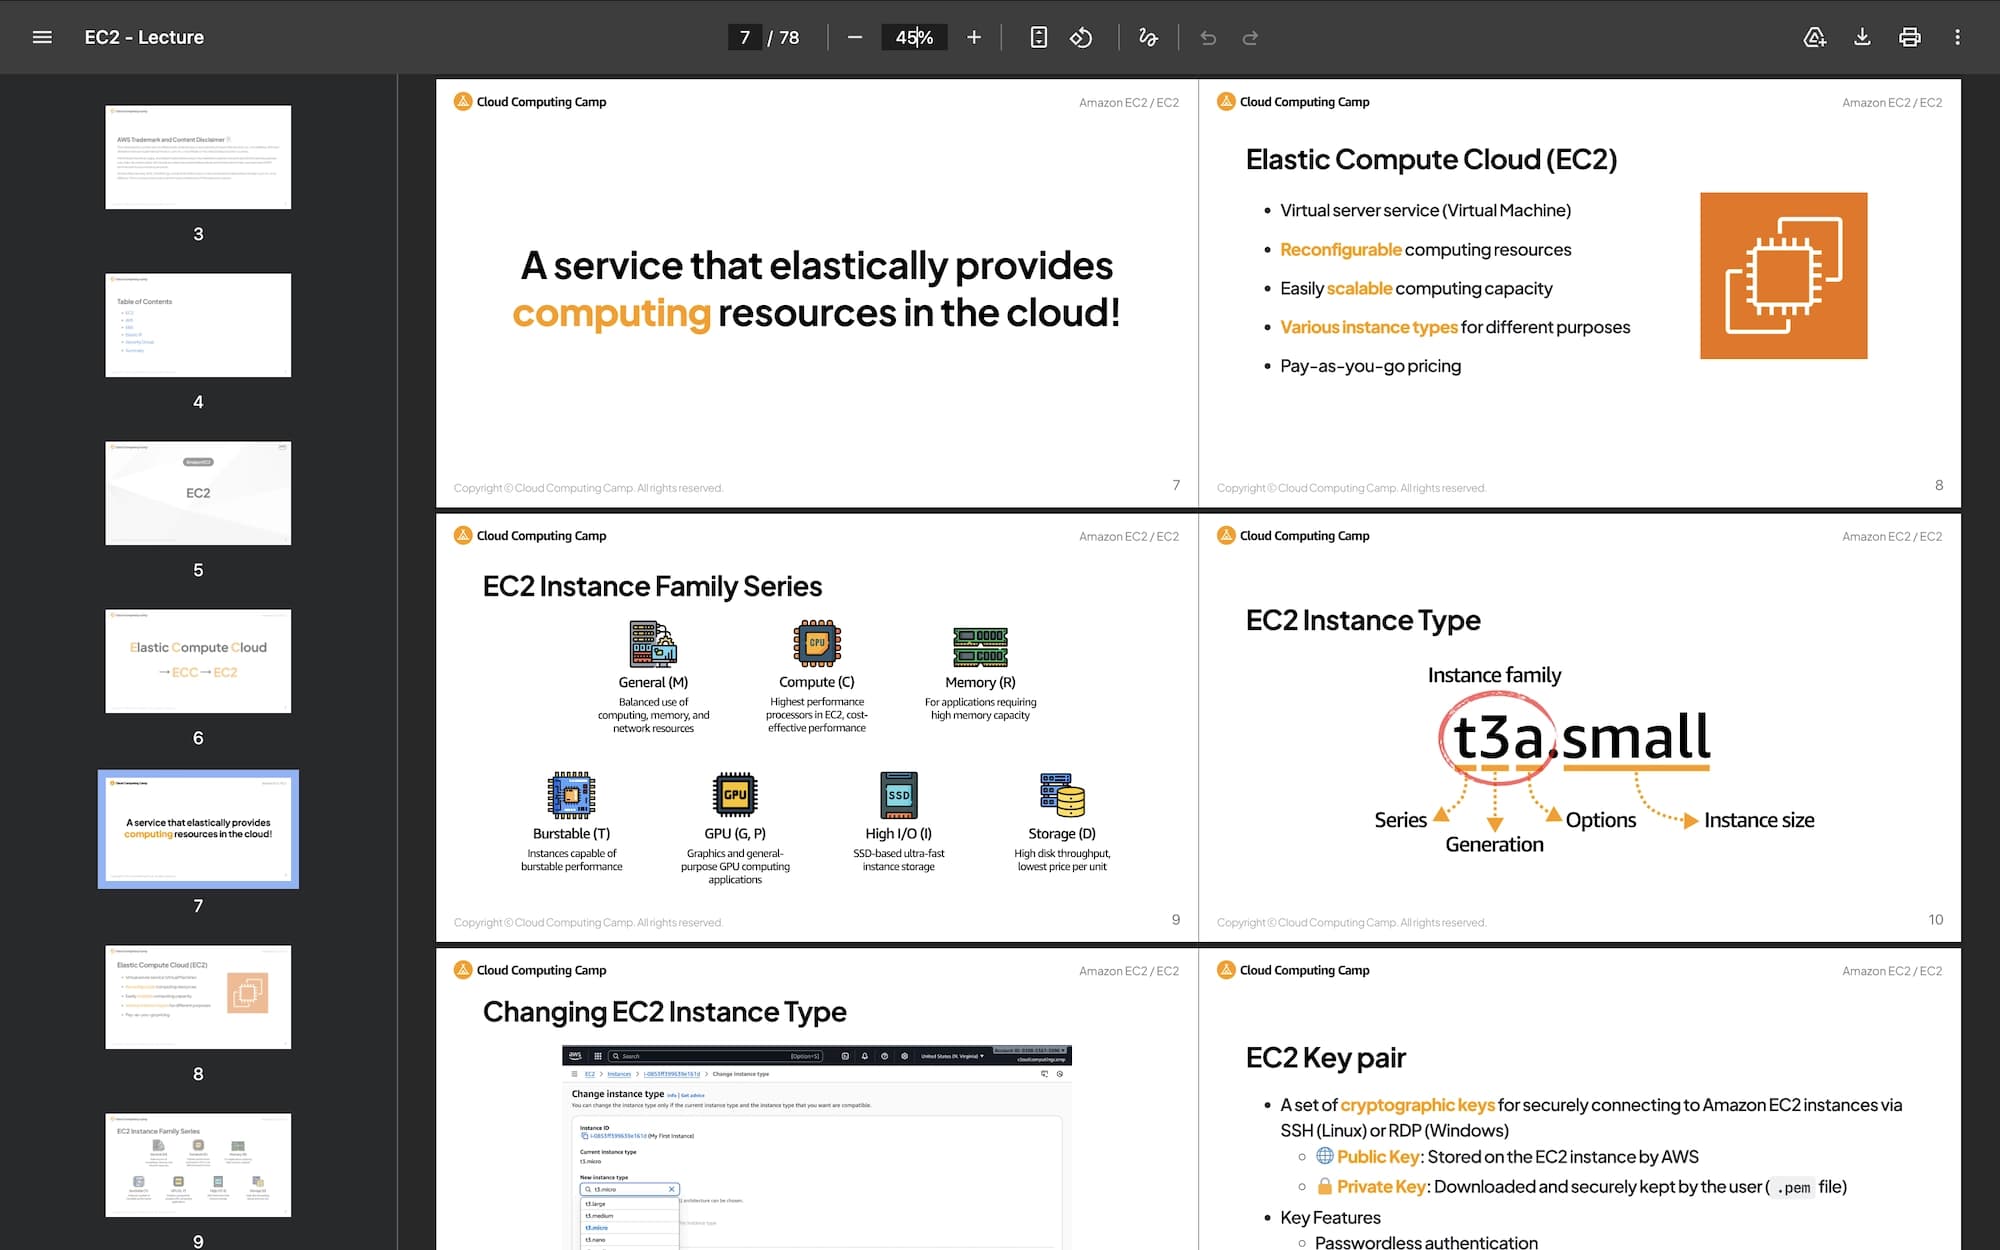Jump to the page 4 Table of Contents thumbnail

pyautogui.click(x=198, y=325)
